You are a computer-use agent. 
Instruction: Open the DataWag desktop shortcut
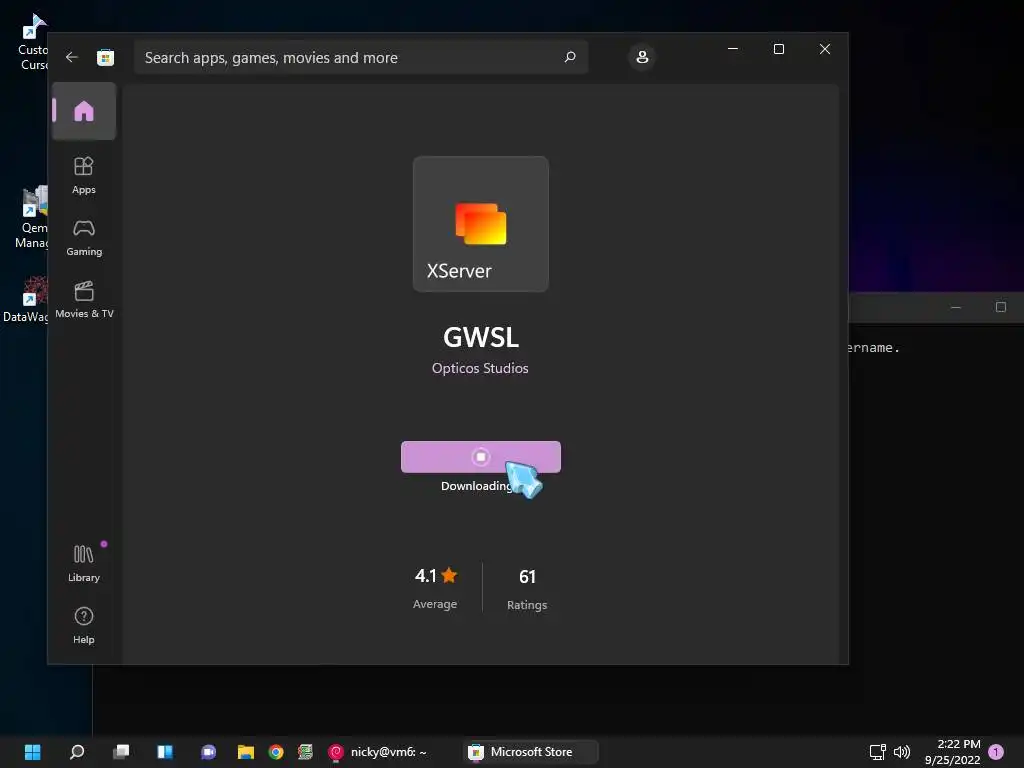pyautogui.click(x=26, y=300)
